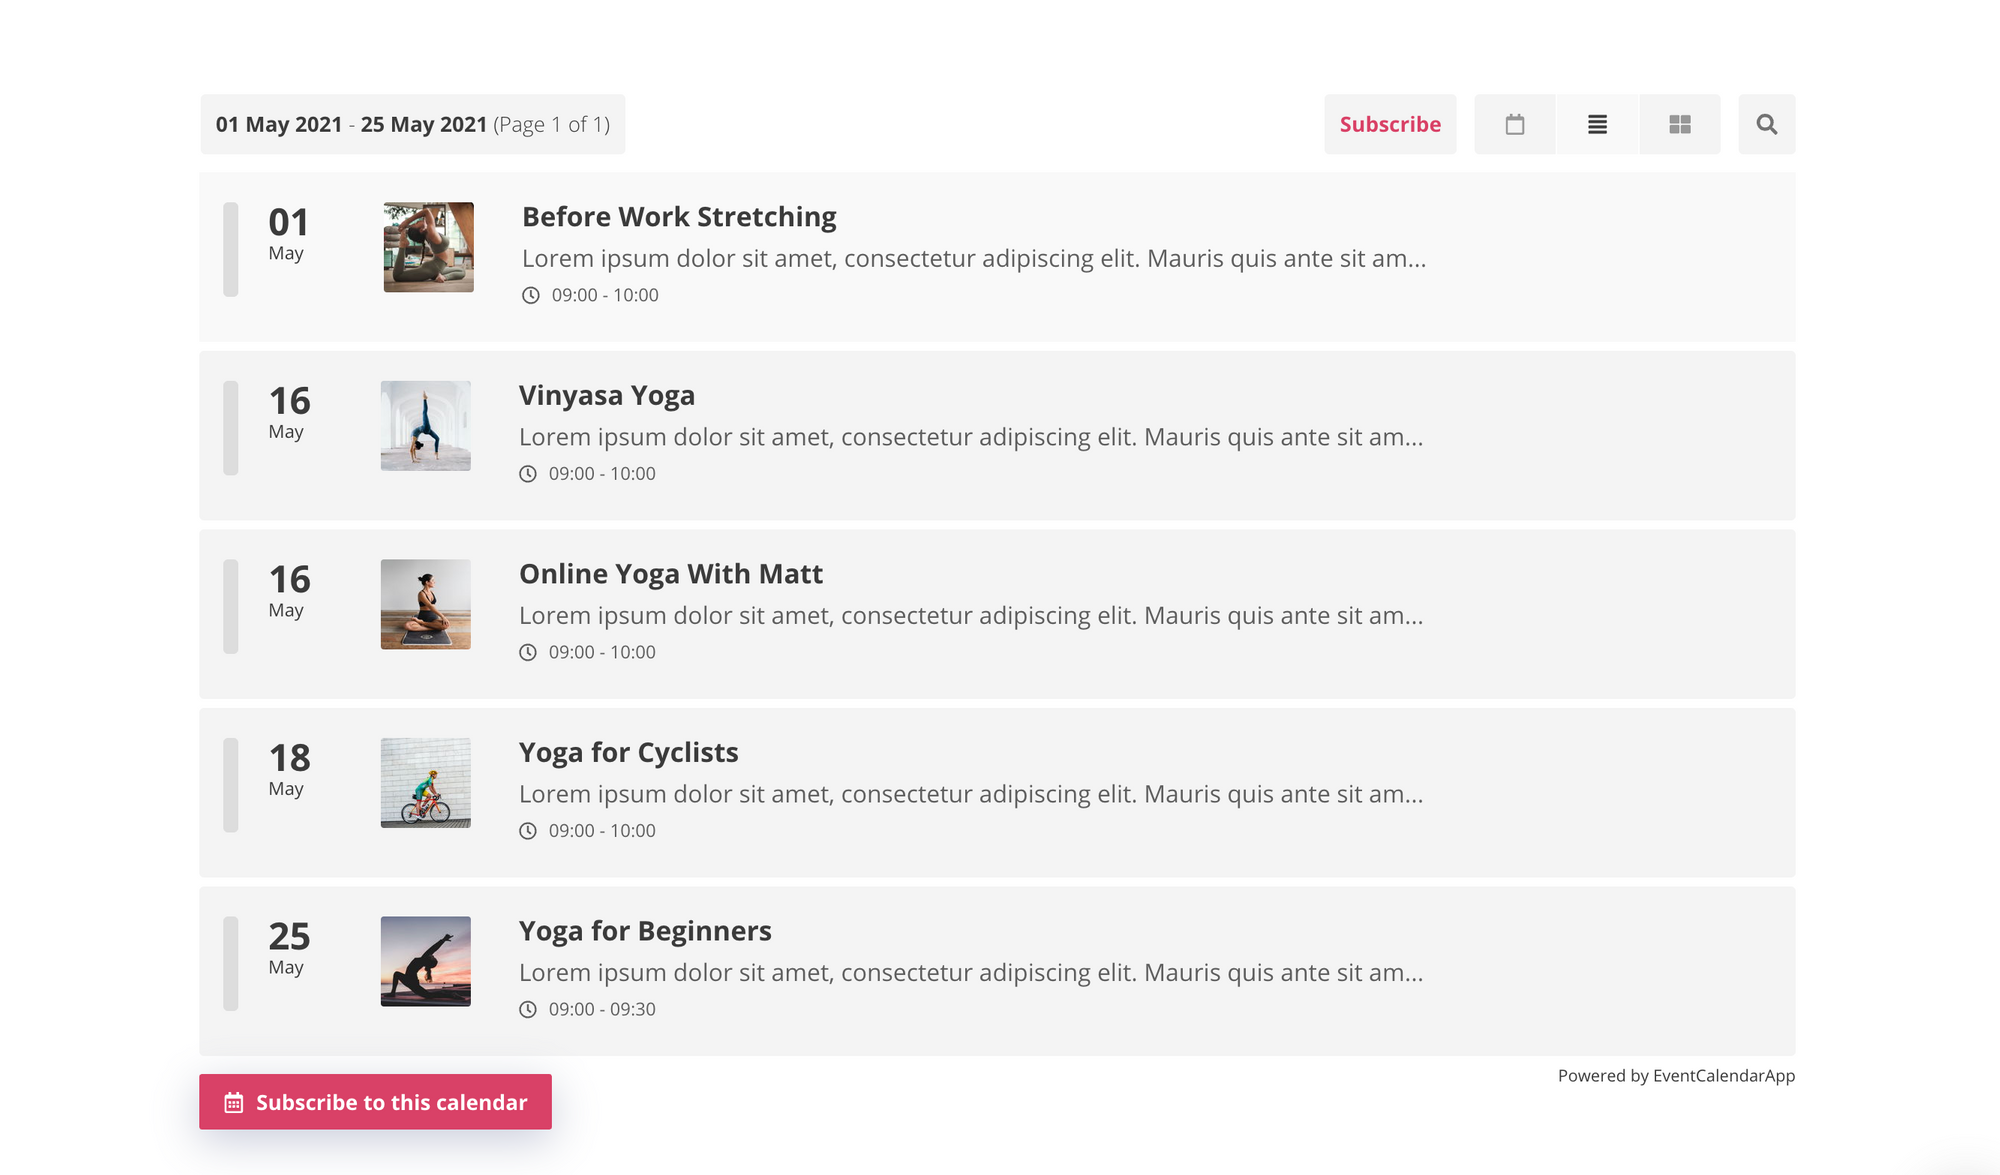Click the clock icon of Yoga for Beginners
2000x1175 pixels.
coord(528,1009)
